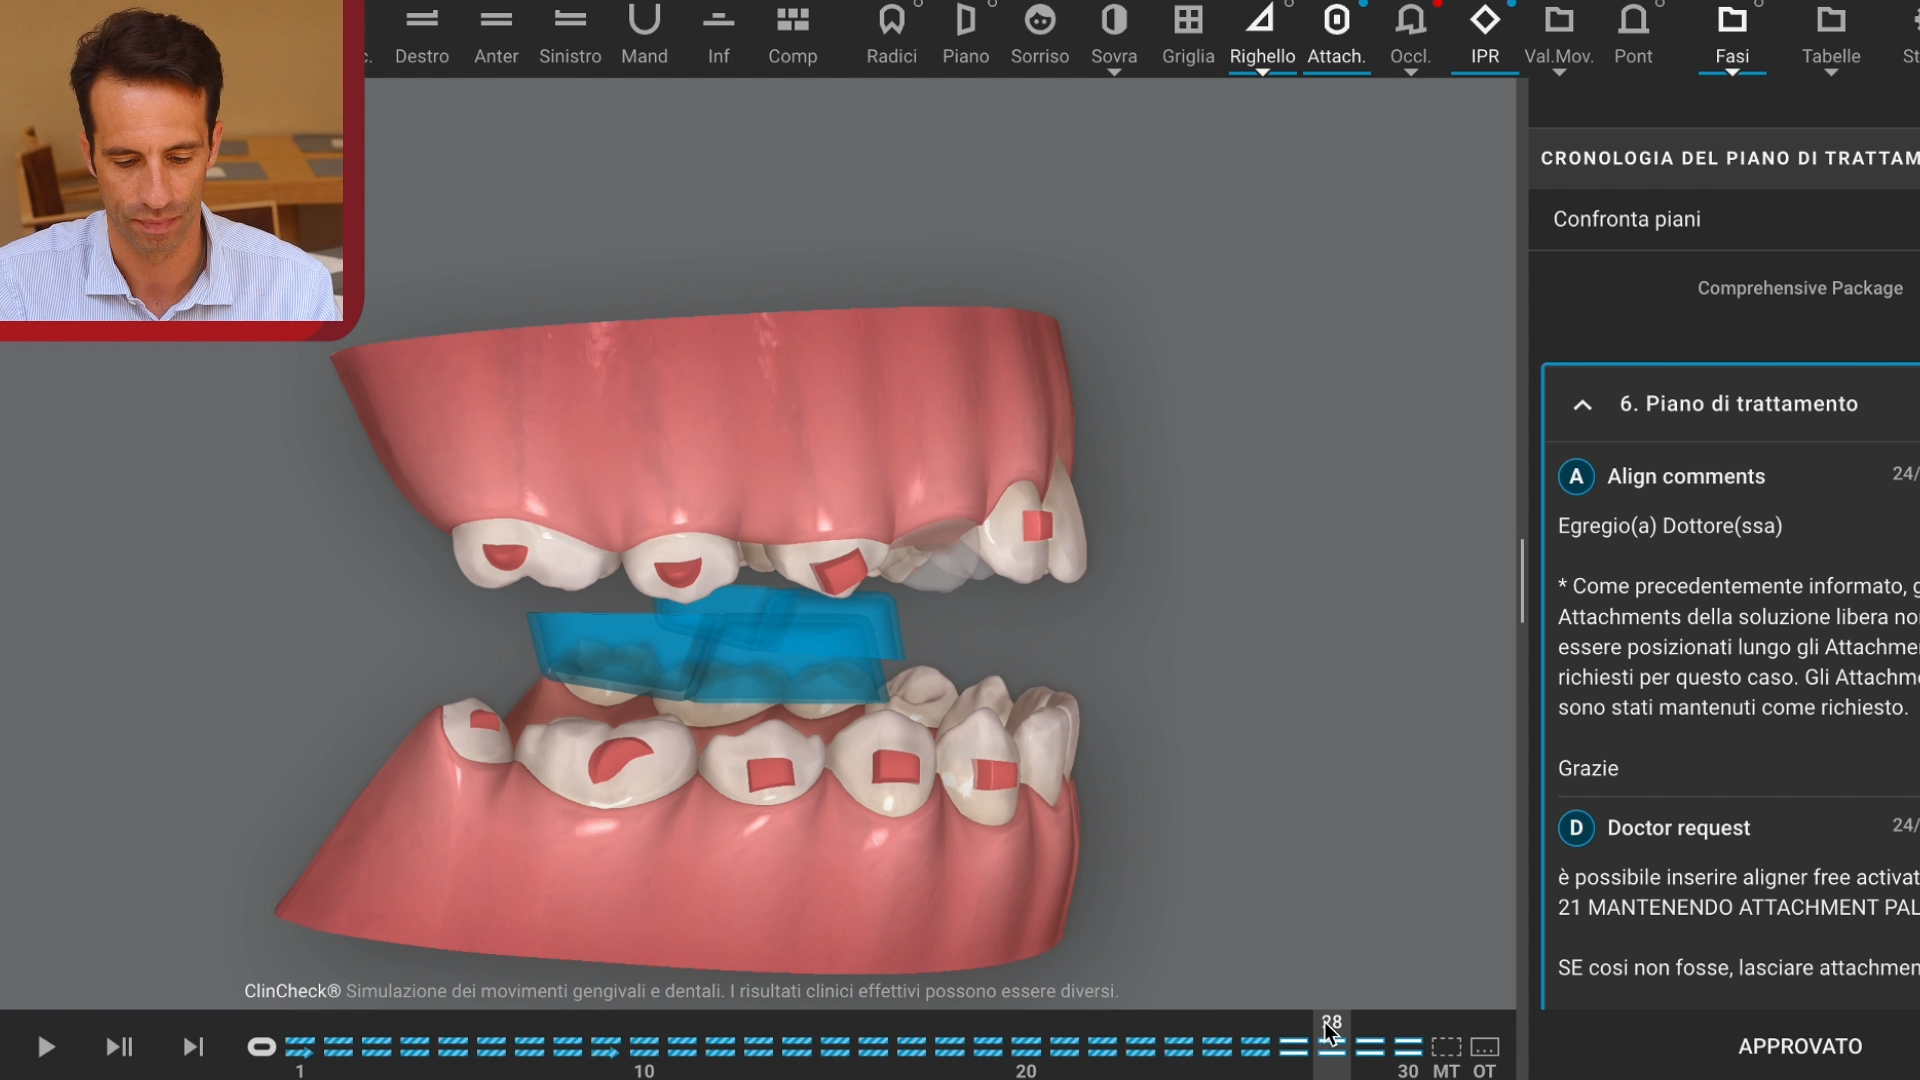Open Confronta piani

(1626, 219)
